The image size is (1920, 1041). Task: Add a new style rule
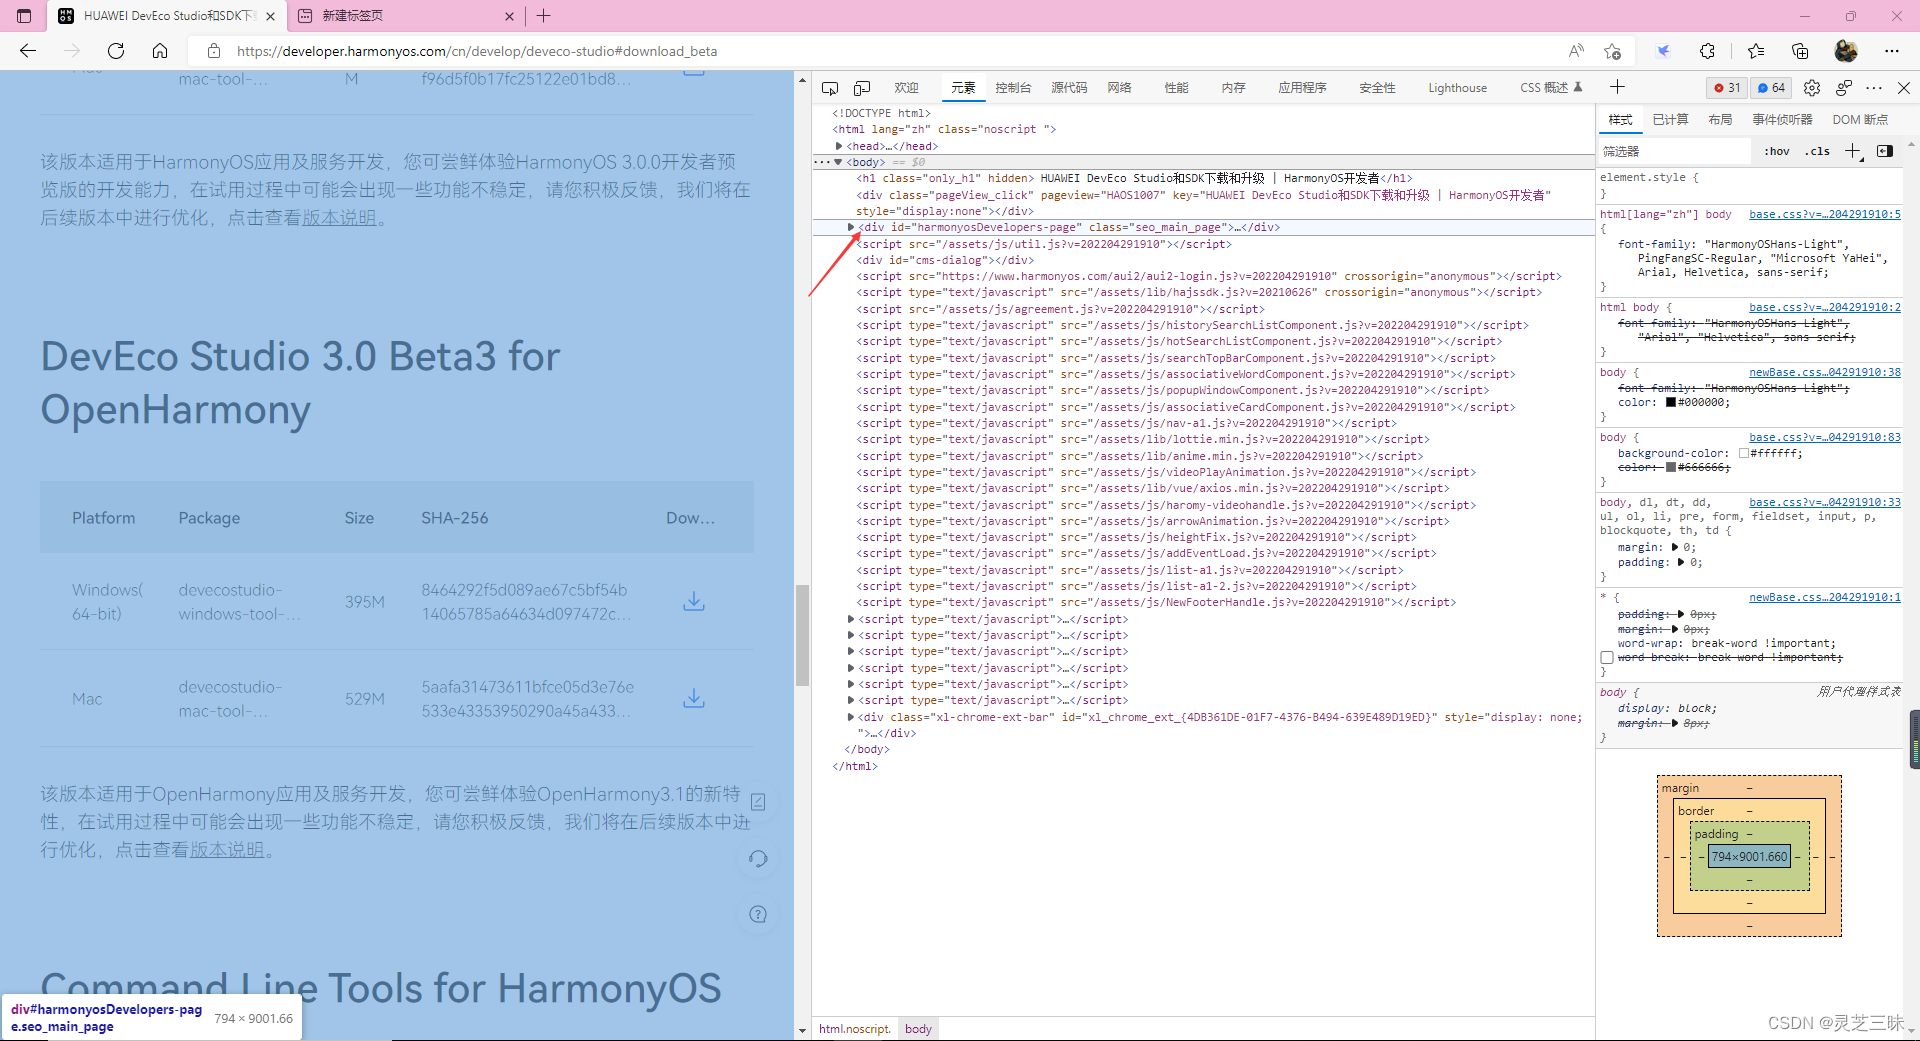click(1853, 151)
